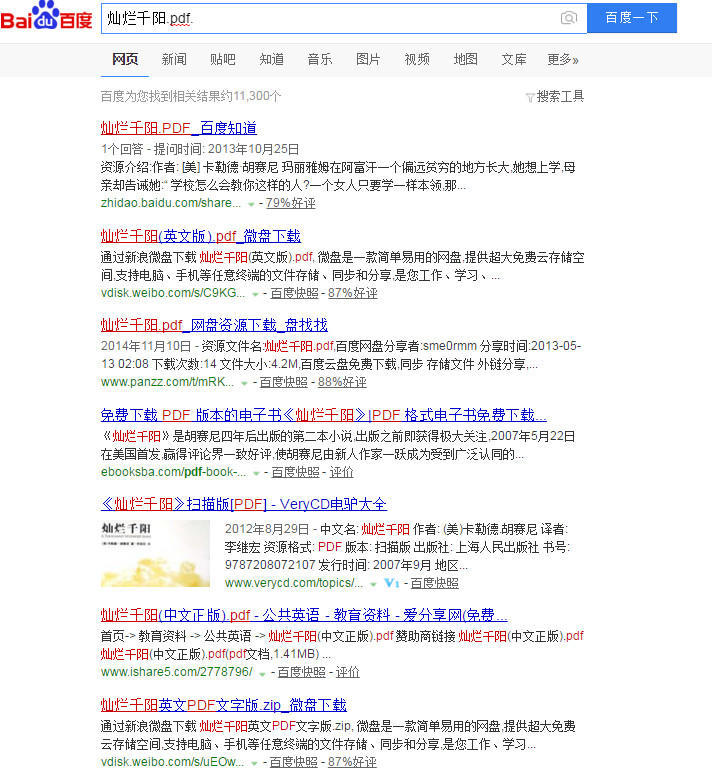Expand arrow beside www.ishare5.com URL
This screenshot has height=776, width=712.
(x=262, y=673)
